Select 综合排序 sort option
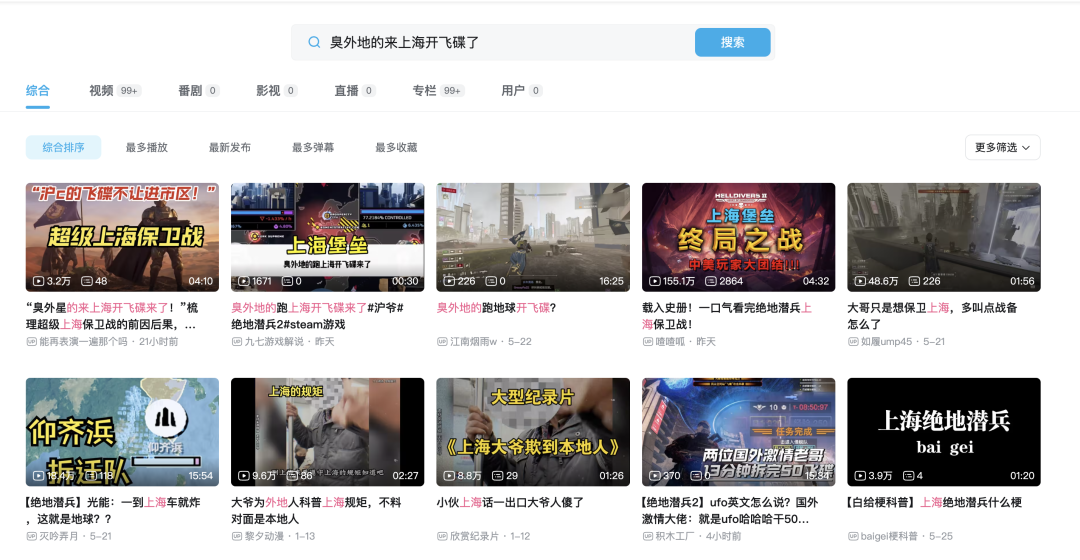Viewport: 1080px width, 560px height. (63, 147)
